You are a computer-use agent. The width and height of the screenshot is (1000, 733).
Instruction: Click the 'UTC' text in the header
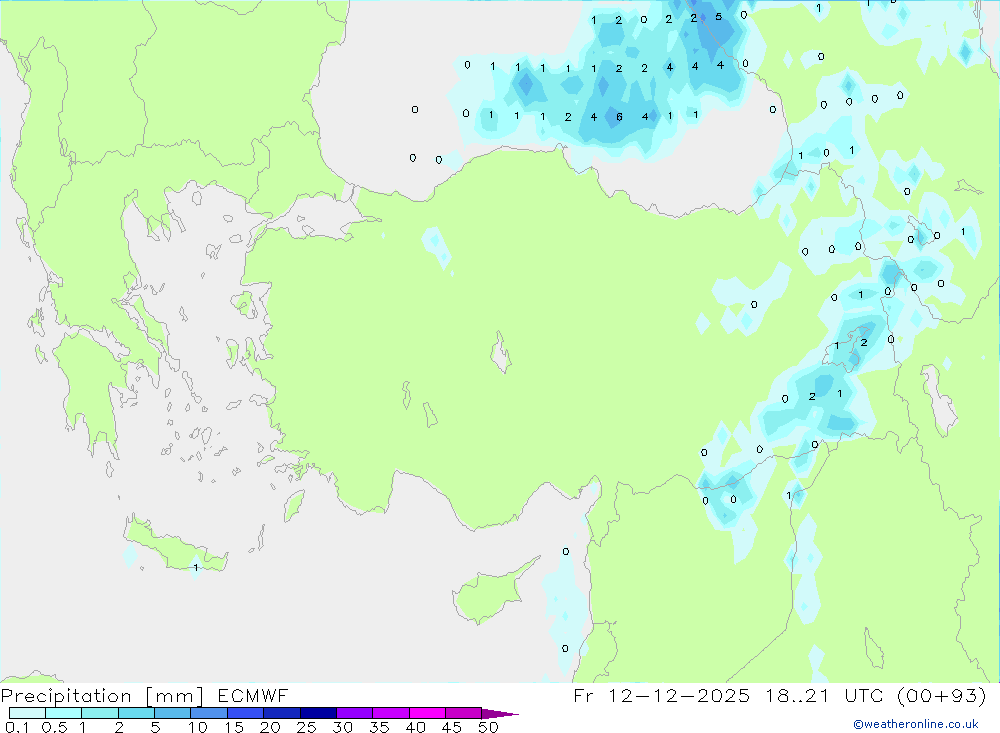(x=864, y=695)
